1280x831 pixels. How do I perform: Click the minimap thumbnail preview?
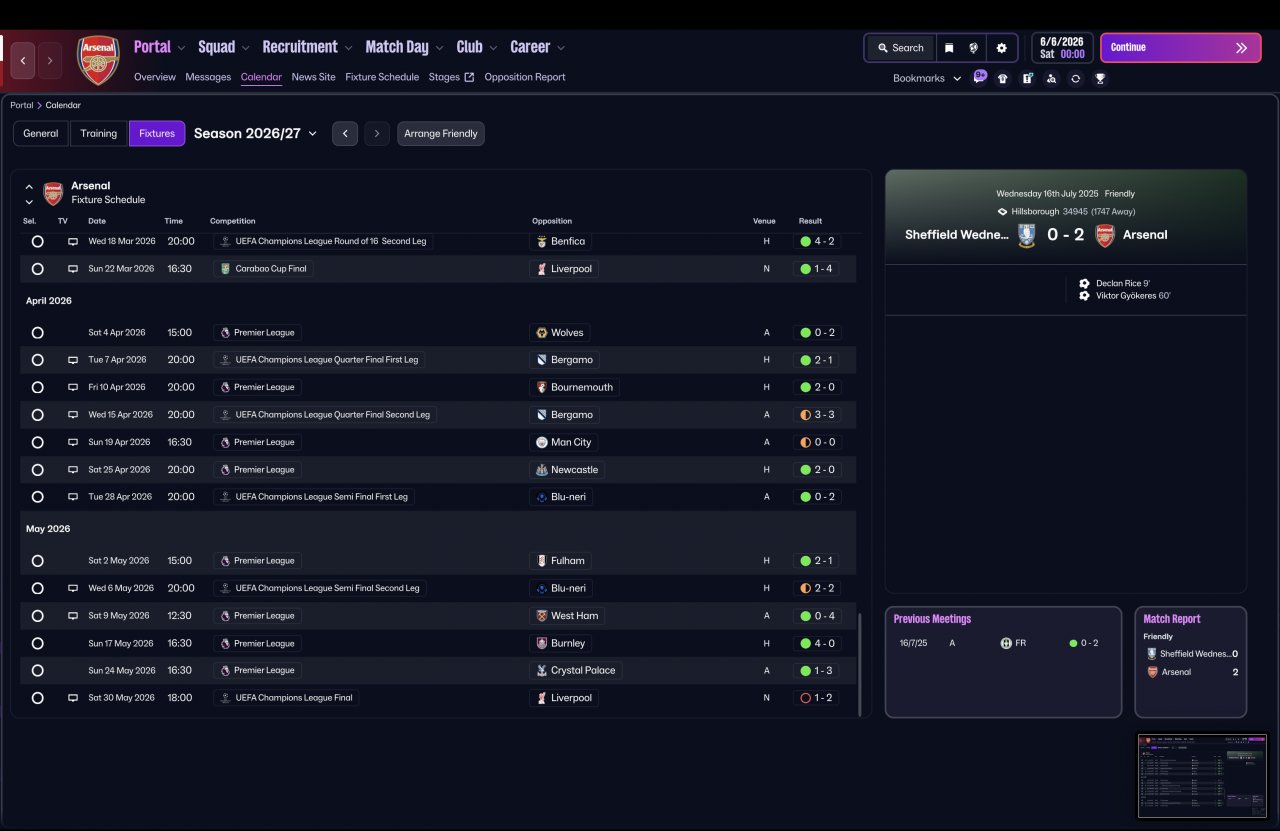(1202, 776)
